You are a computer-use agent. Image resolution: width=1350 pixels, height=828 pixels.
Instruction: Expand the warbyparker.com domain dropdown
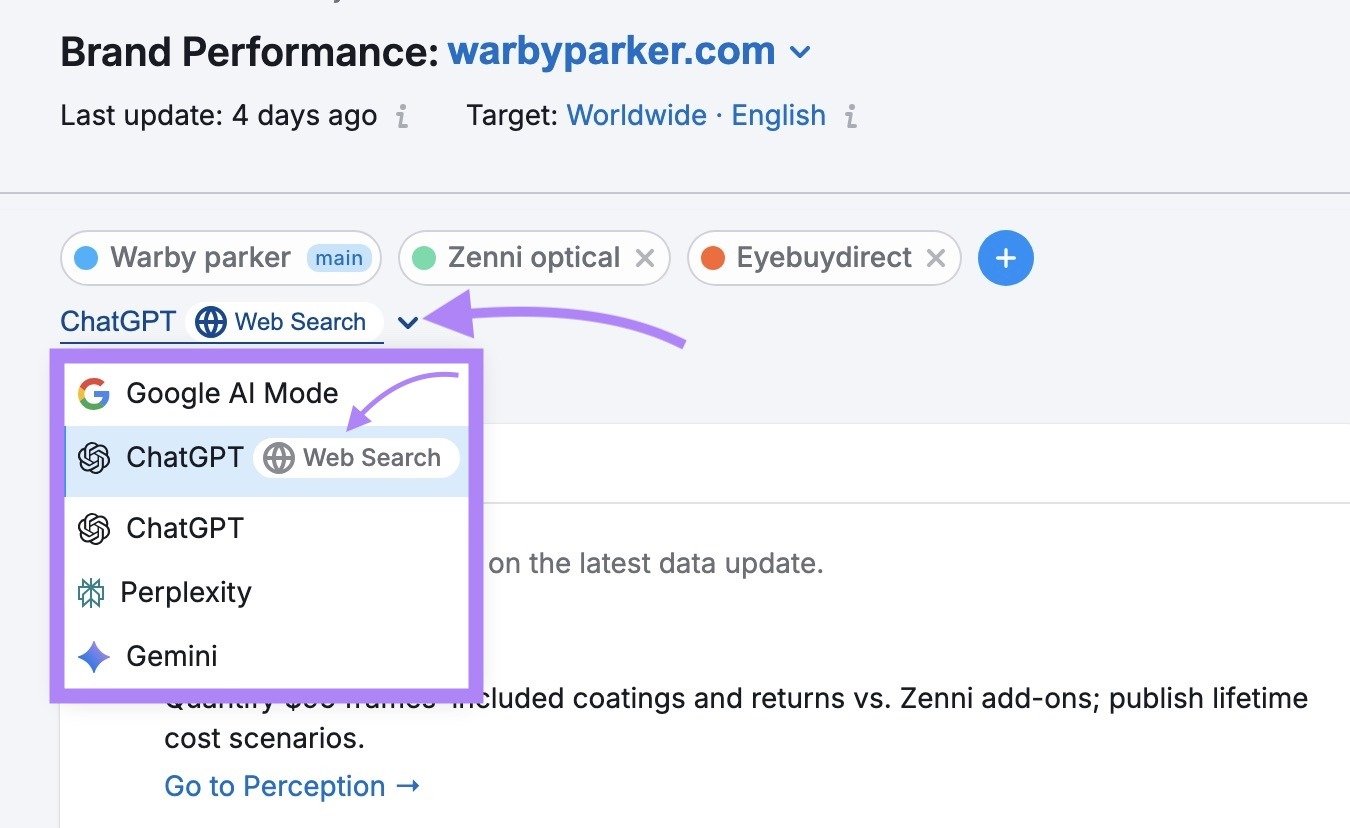point(799,51)
